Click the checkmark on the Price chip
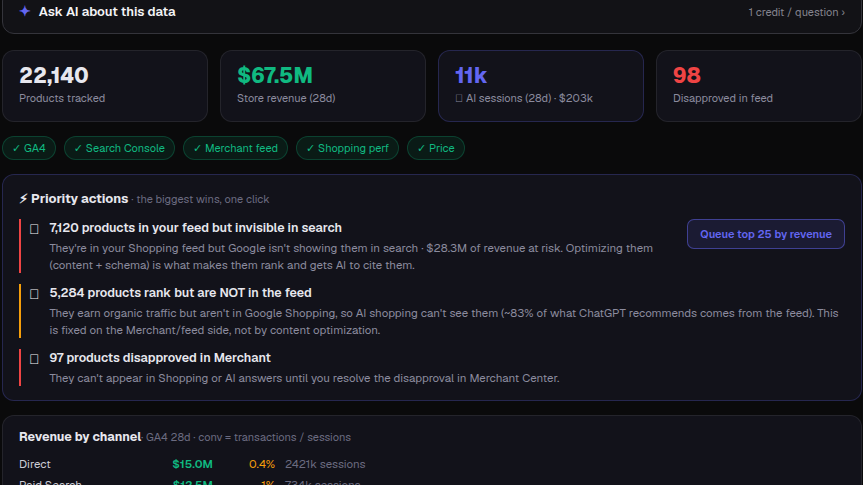Image resolution: width=863 pixels, height=485 pixels. [421, 148]
